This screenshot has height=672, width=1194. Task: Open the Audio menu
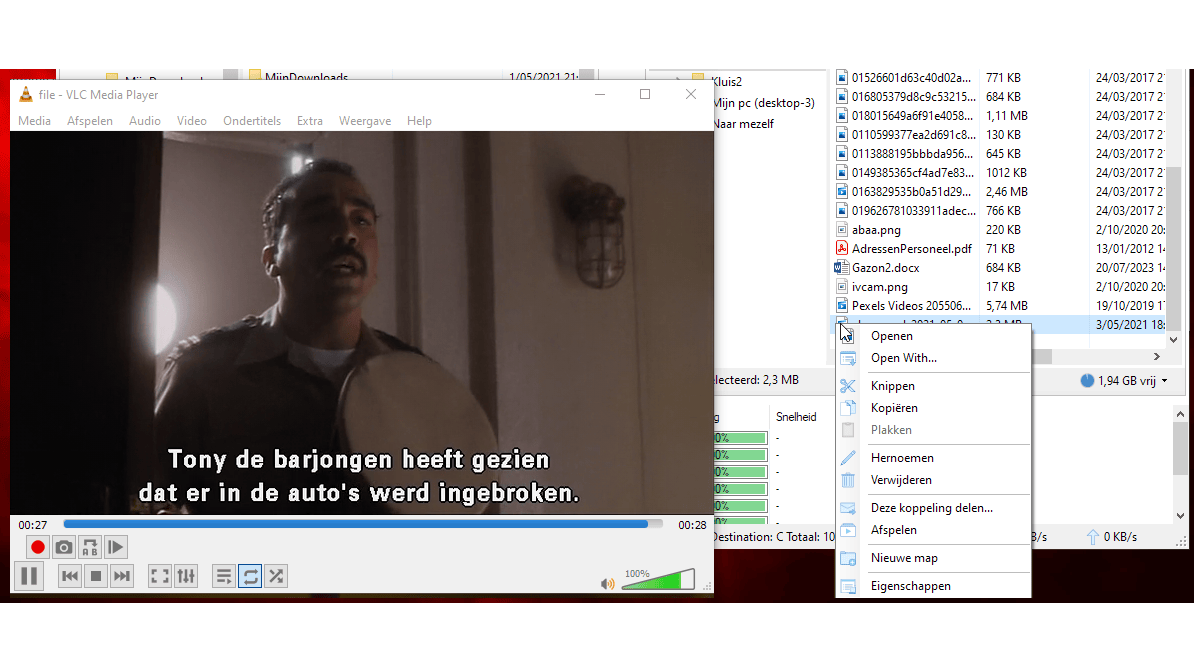[145, 120]
